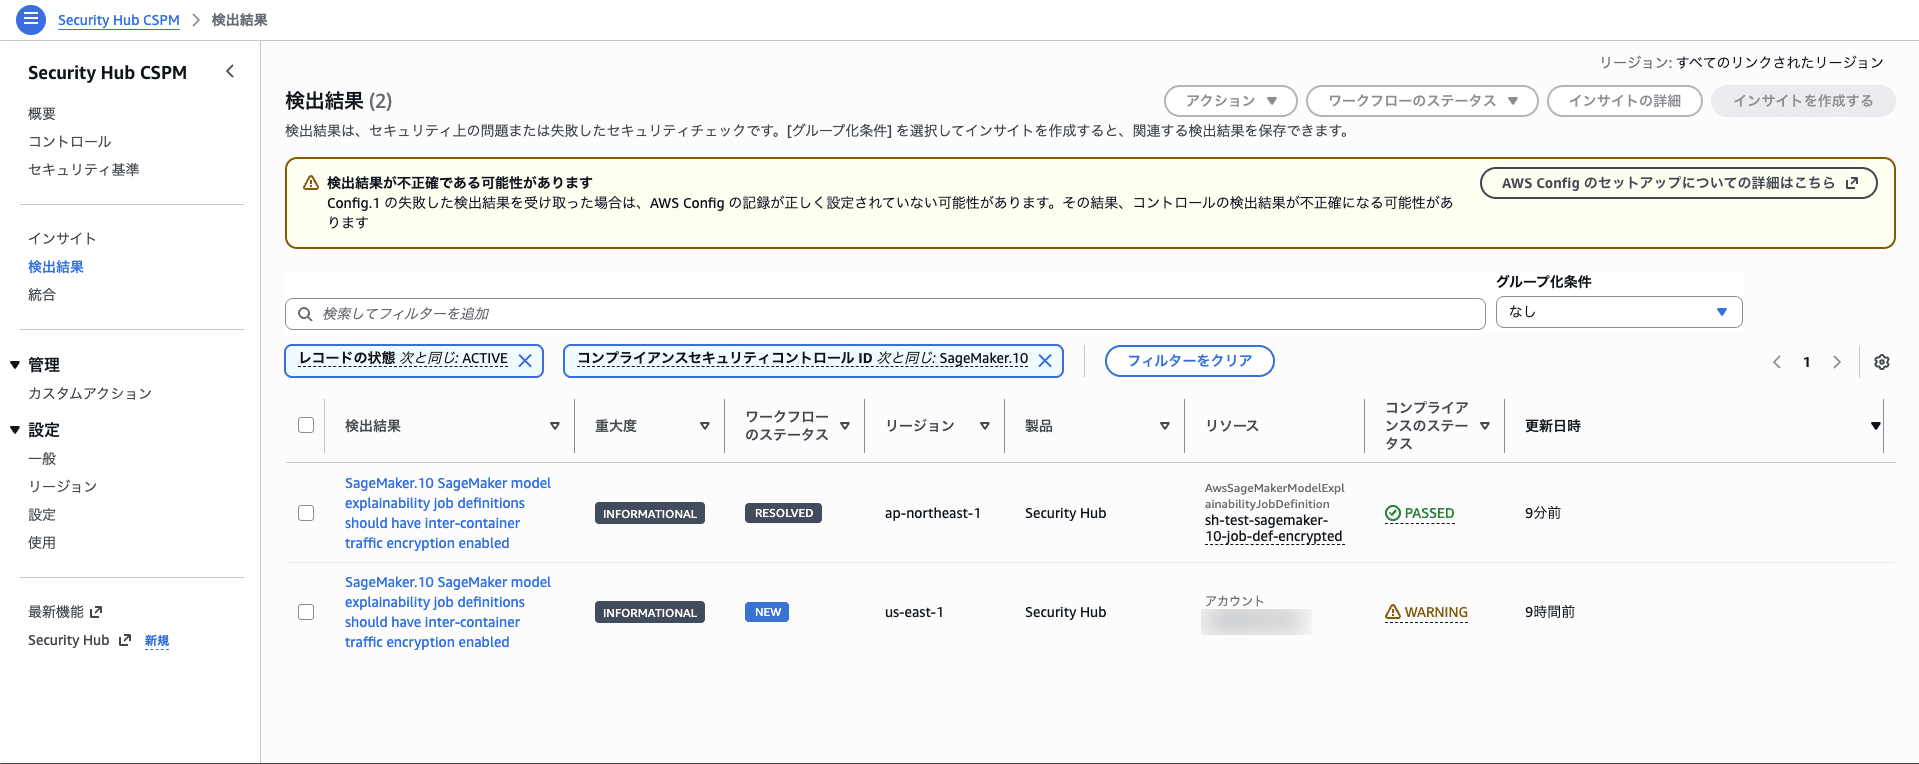Sort by the 製品 column arrow
This screenshot has height=764, width=1919.
[1165, 426]
